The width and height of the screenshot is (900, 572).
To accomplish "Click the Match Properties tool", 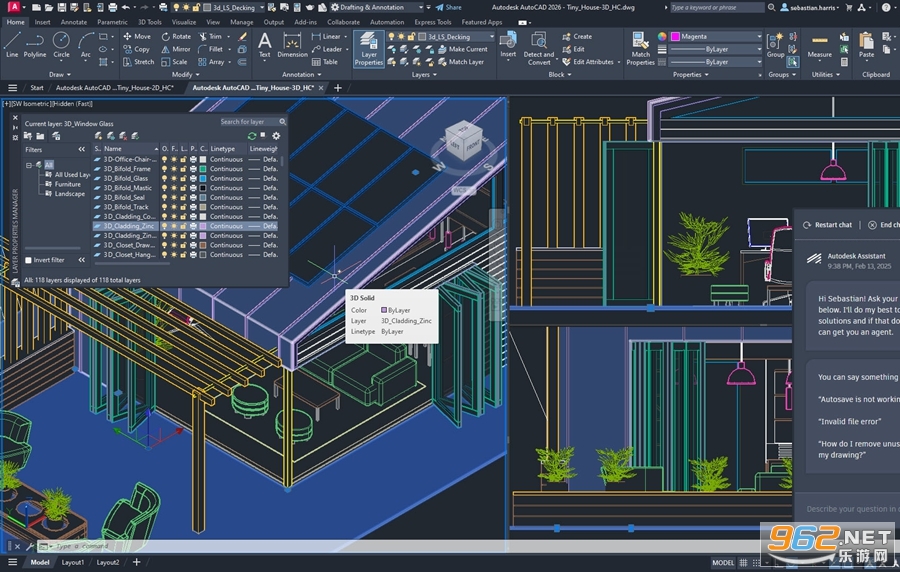I will coord(641,49).
